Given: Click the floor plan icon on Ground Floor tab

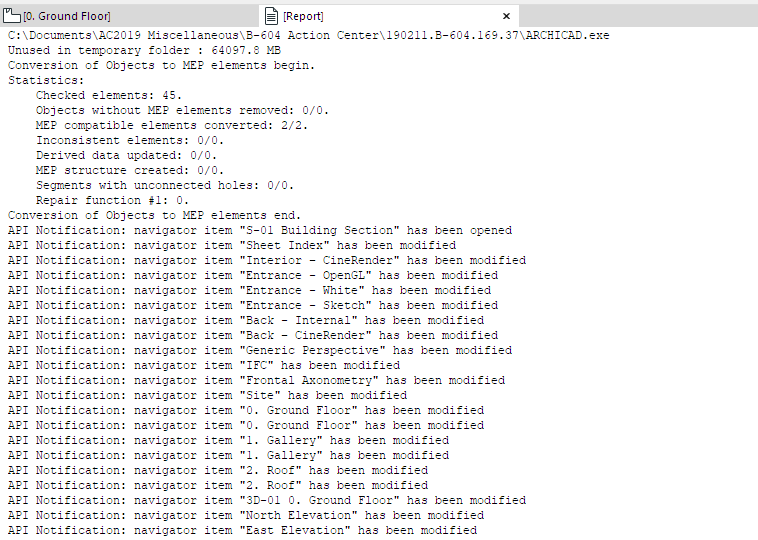Looking at the screenshot, I should pos(12,16).
